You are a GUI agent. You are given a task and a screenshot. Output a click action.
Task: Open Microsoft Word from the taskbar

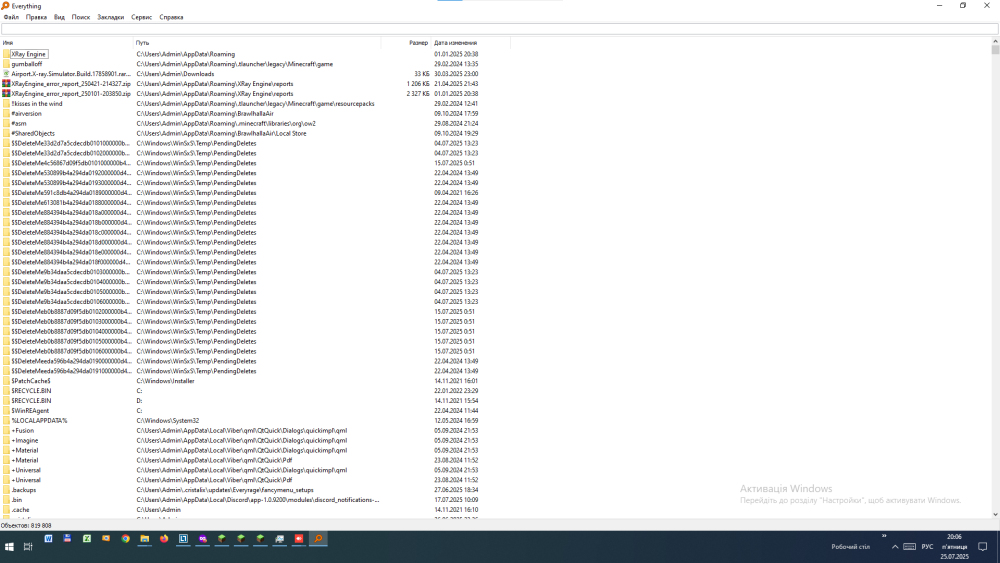coord(48,539)
